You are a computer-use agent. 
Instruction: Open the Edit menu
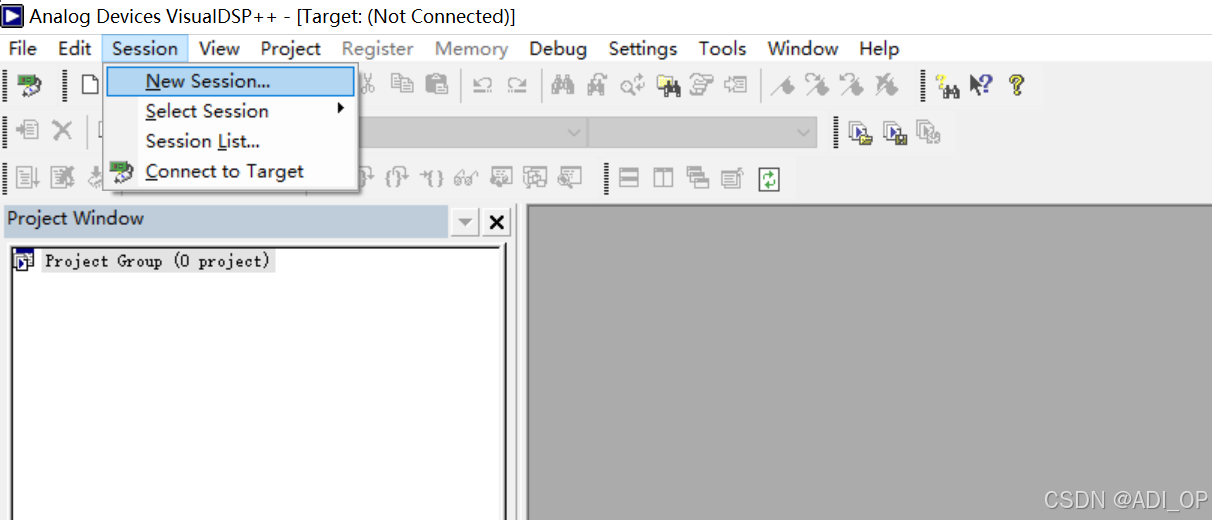pyautogui.click(x=74, y=48)
